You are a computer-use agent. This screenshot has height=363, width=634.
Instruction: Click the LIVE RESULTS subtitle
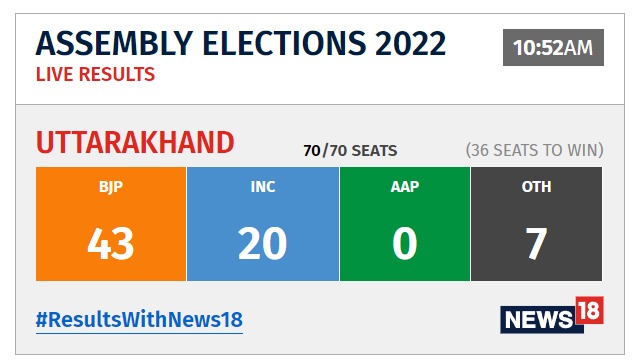[x=95, y=74]
